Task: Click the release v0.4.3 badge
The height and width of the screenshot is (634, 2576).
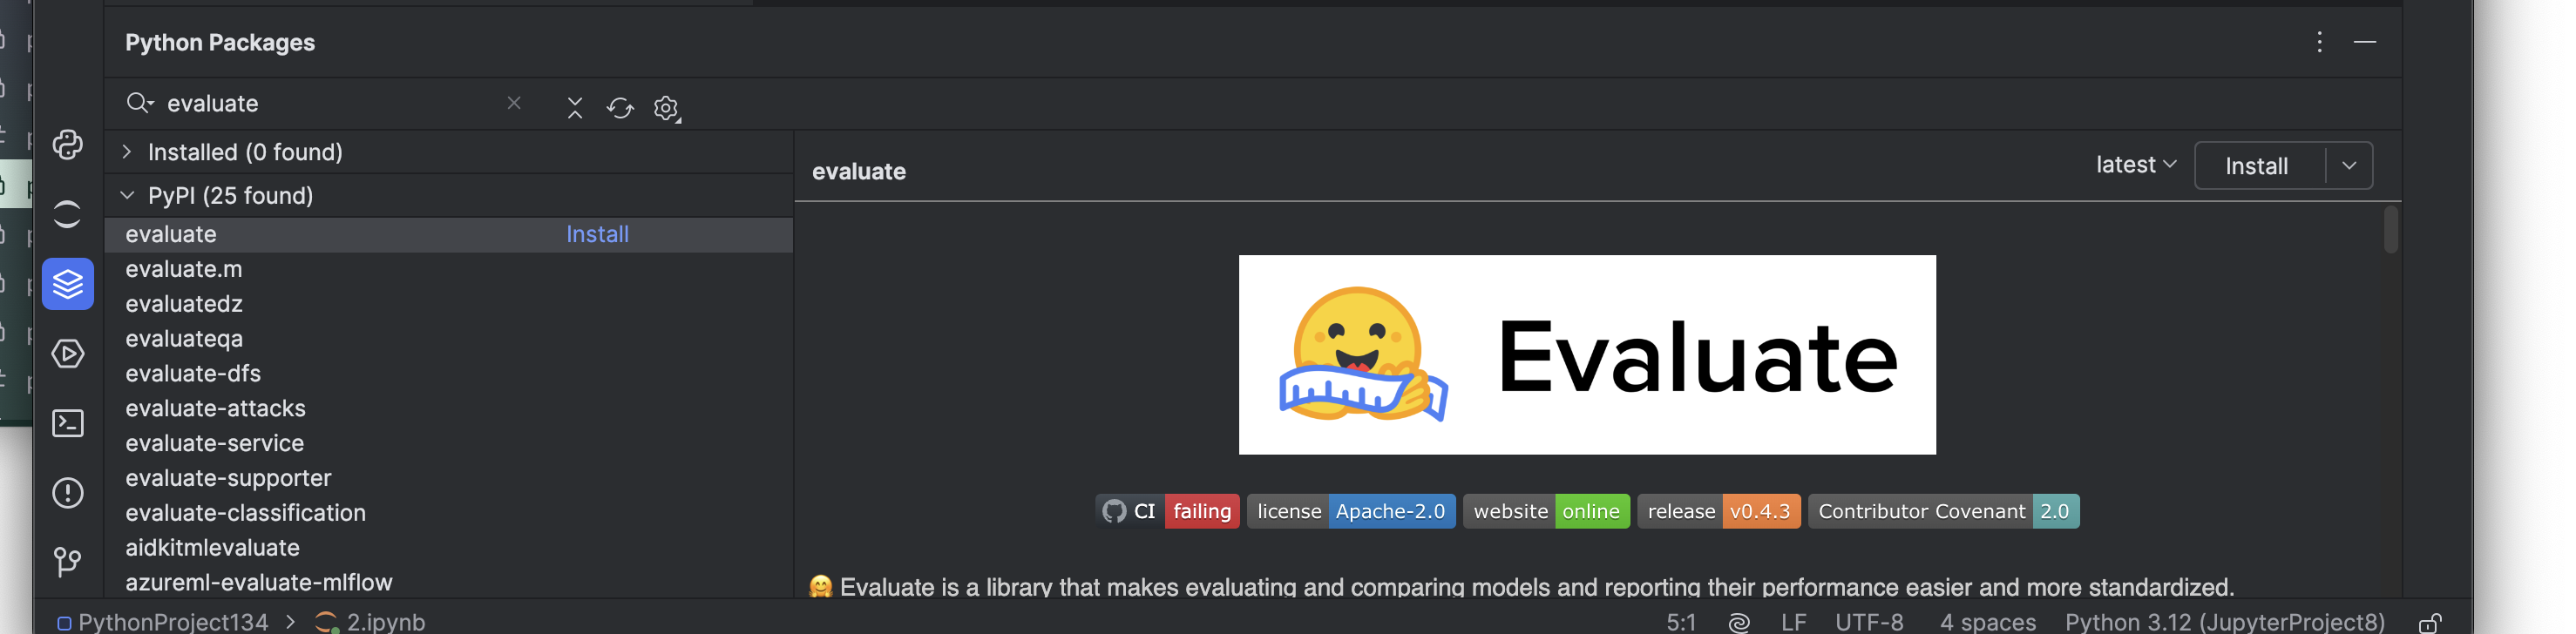Action: 1719,511
